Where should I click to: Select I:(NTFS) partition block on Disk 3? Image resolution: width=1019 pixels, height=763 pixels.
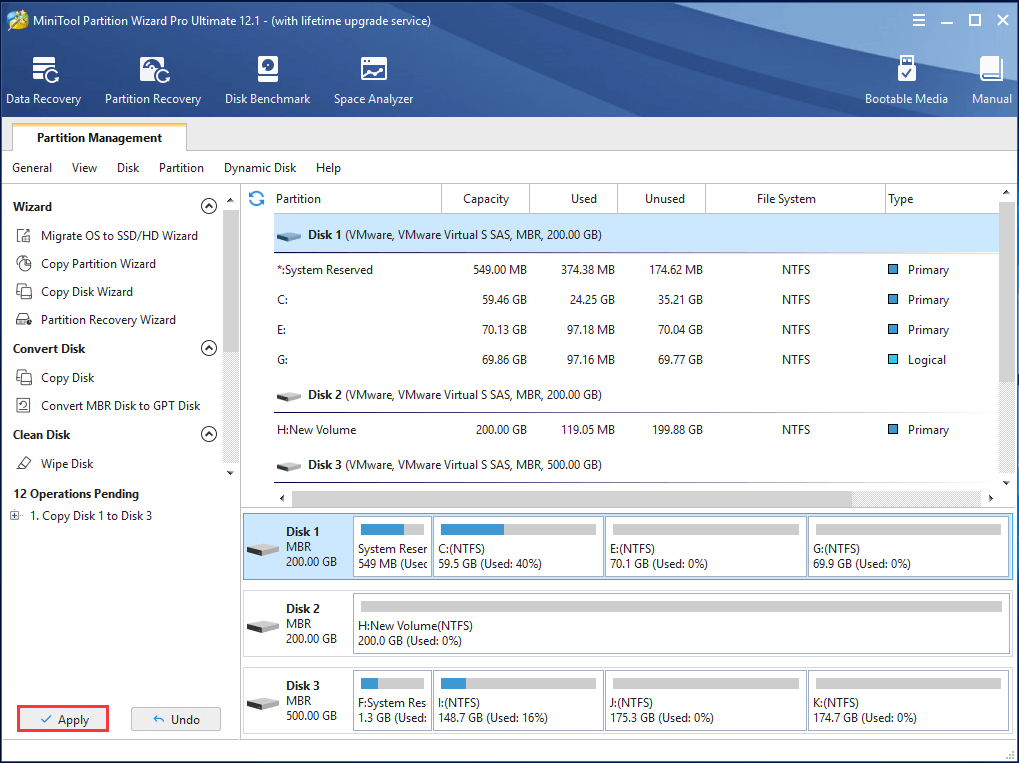(x=518, y=701)
